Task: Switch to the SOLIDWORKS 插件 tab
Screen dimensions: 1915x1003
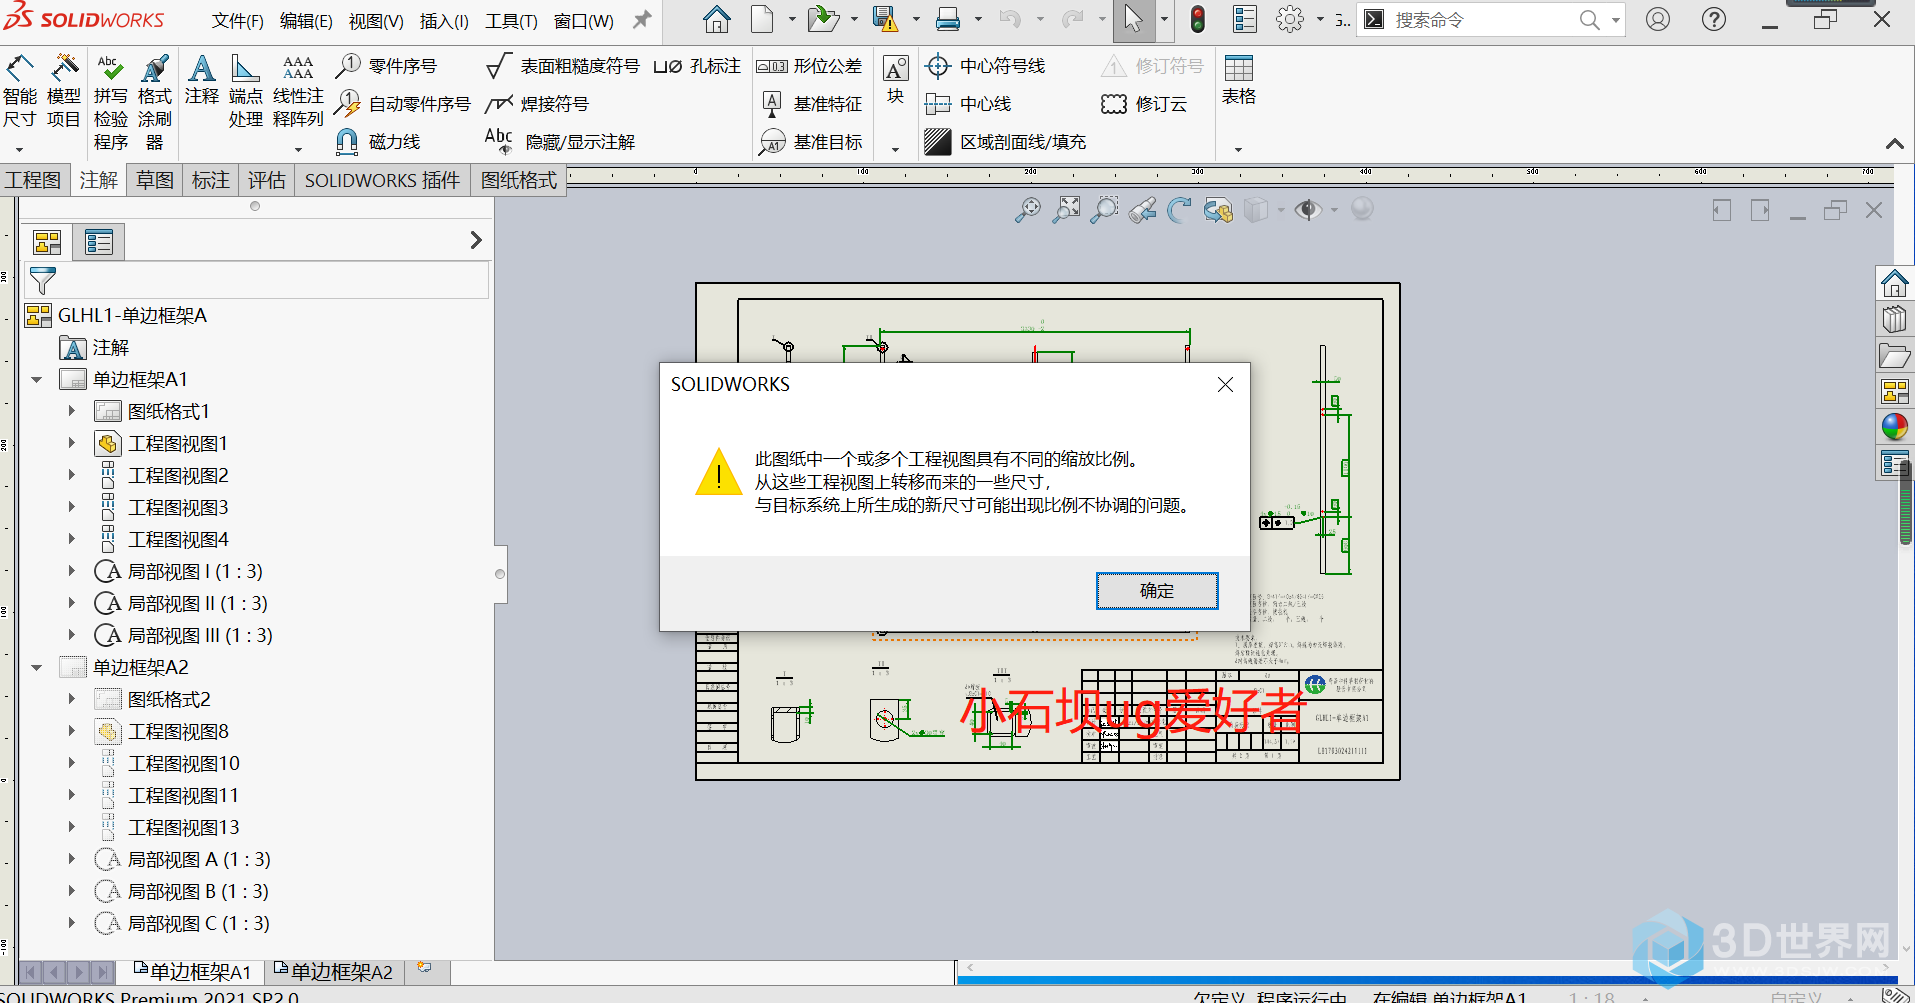Action: pos(382,180)
